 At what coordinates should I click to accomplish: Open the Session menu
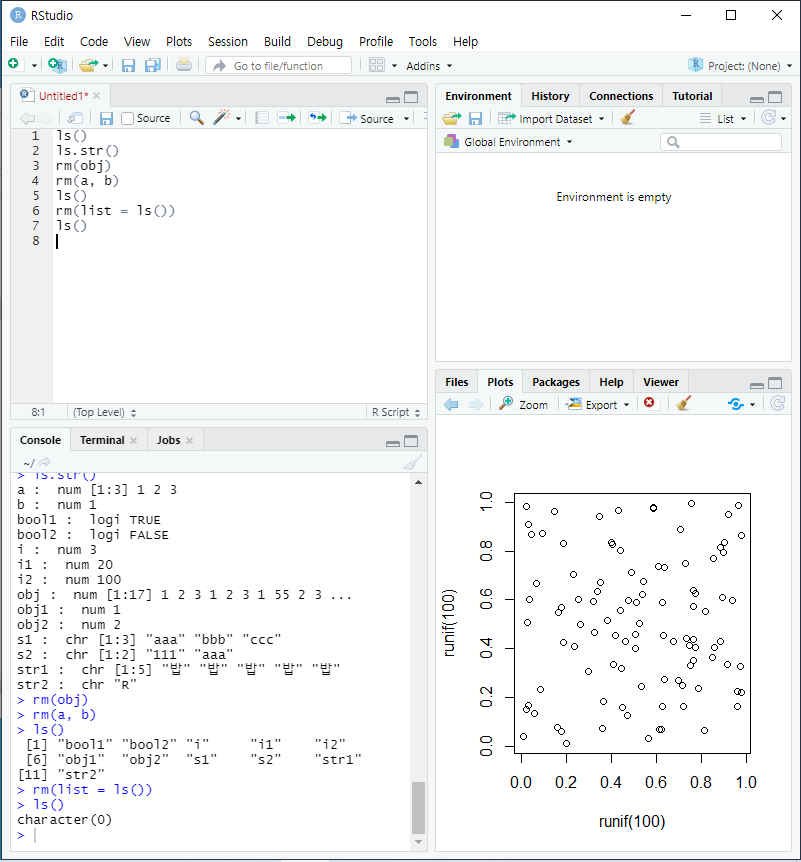coord(228,41)
